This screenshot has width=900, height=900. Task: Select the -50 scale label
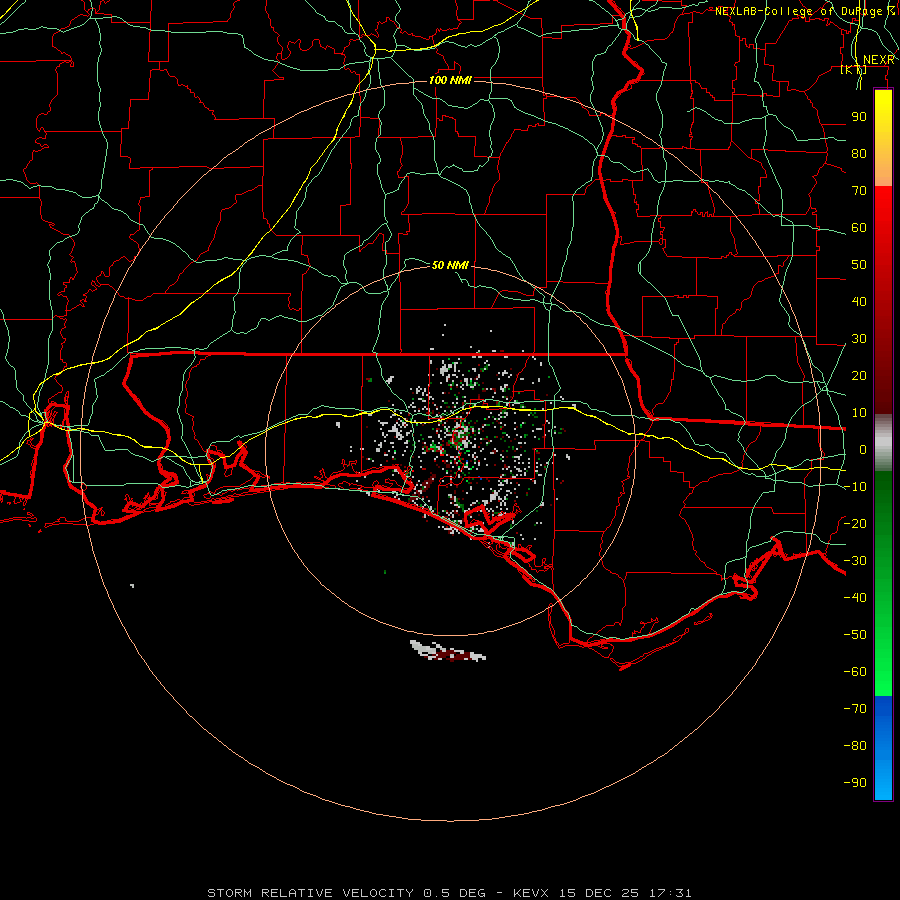[855, 635]
